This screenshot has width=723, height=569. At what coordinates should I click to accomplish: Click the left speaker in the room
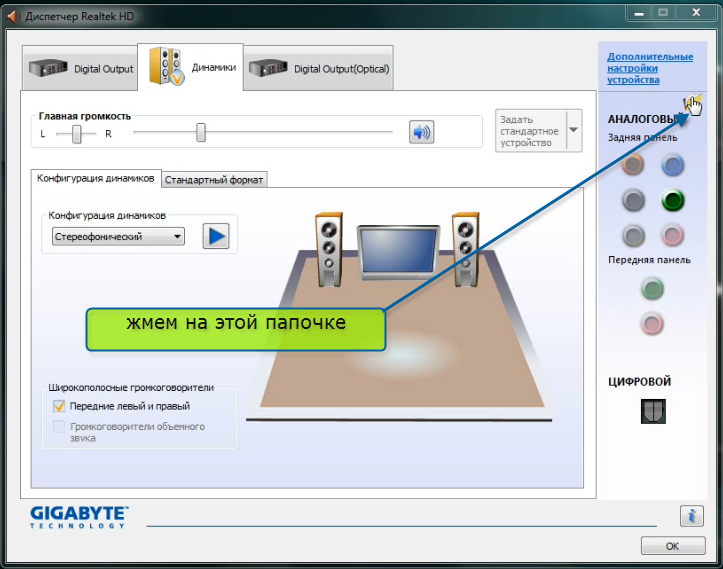[x=329, y=249]
